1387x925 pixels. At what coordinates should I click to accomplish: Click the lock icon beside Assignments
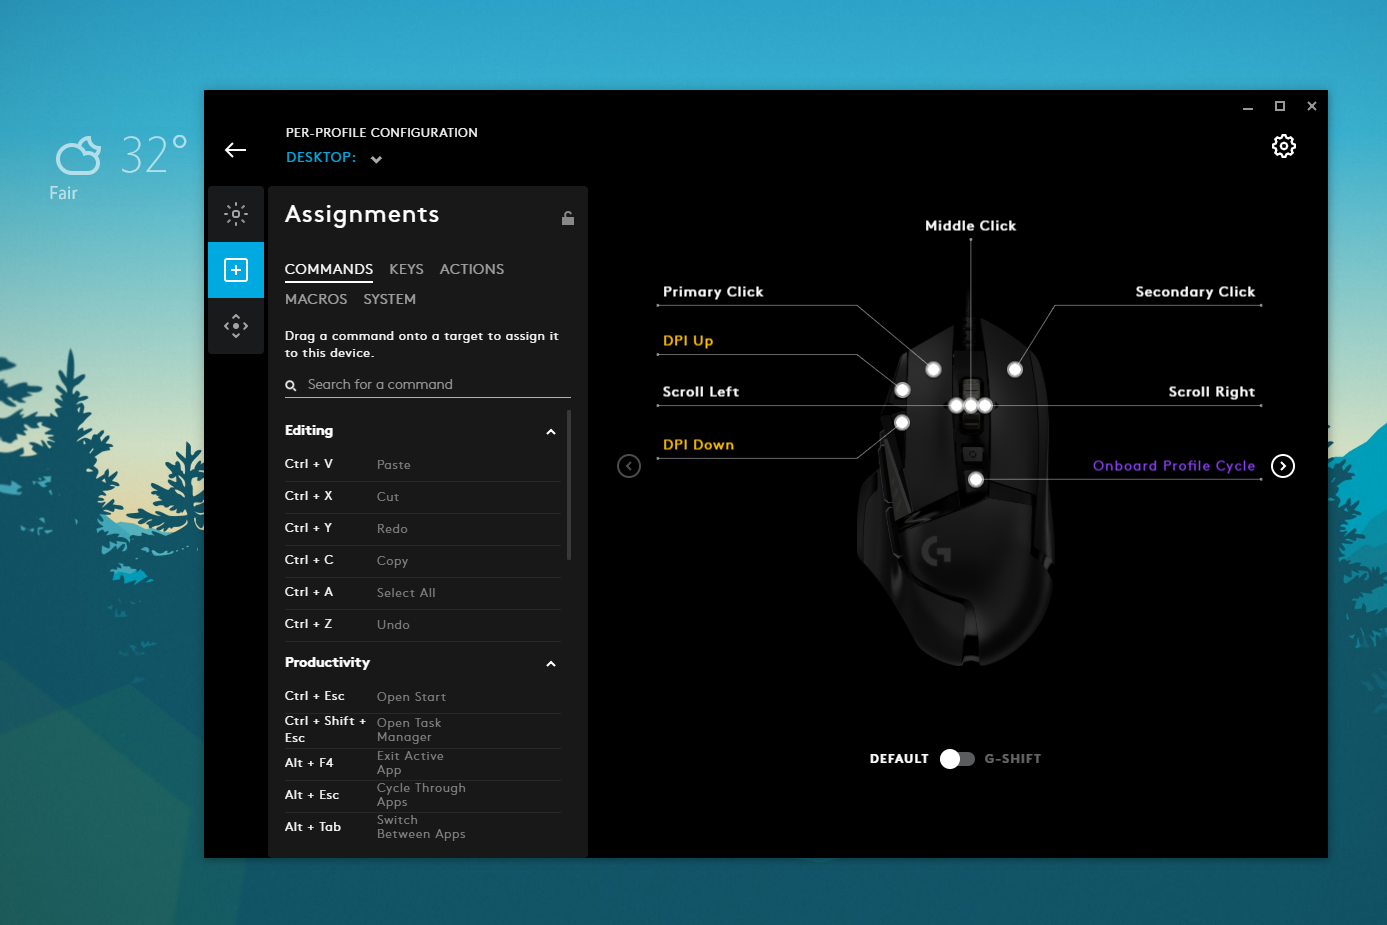(568, 218)
